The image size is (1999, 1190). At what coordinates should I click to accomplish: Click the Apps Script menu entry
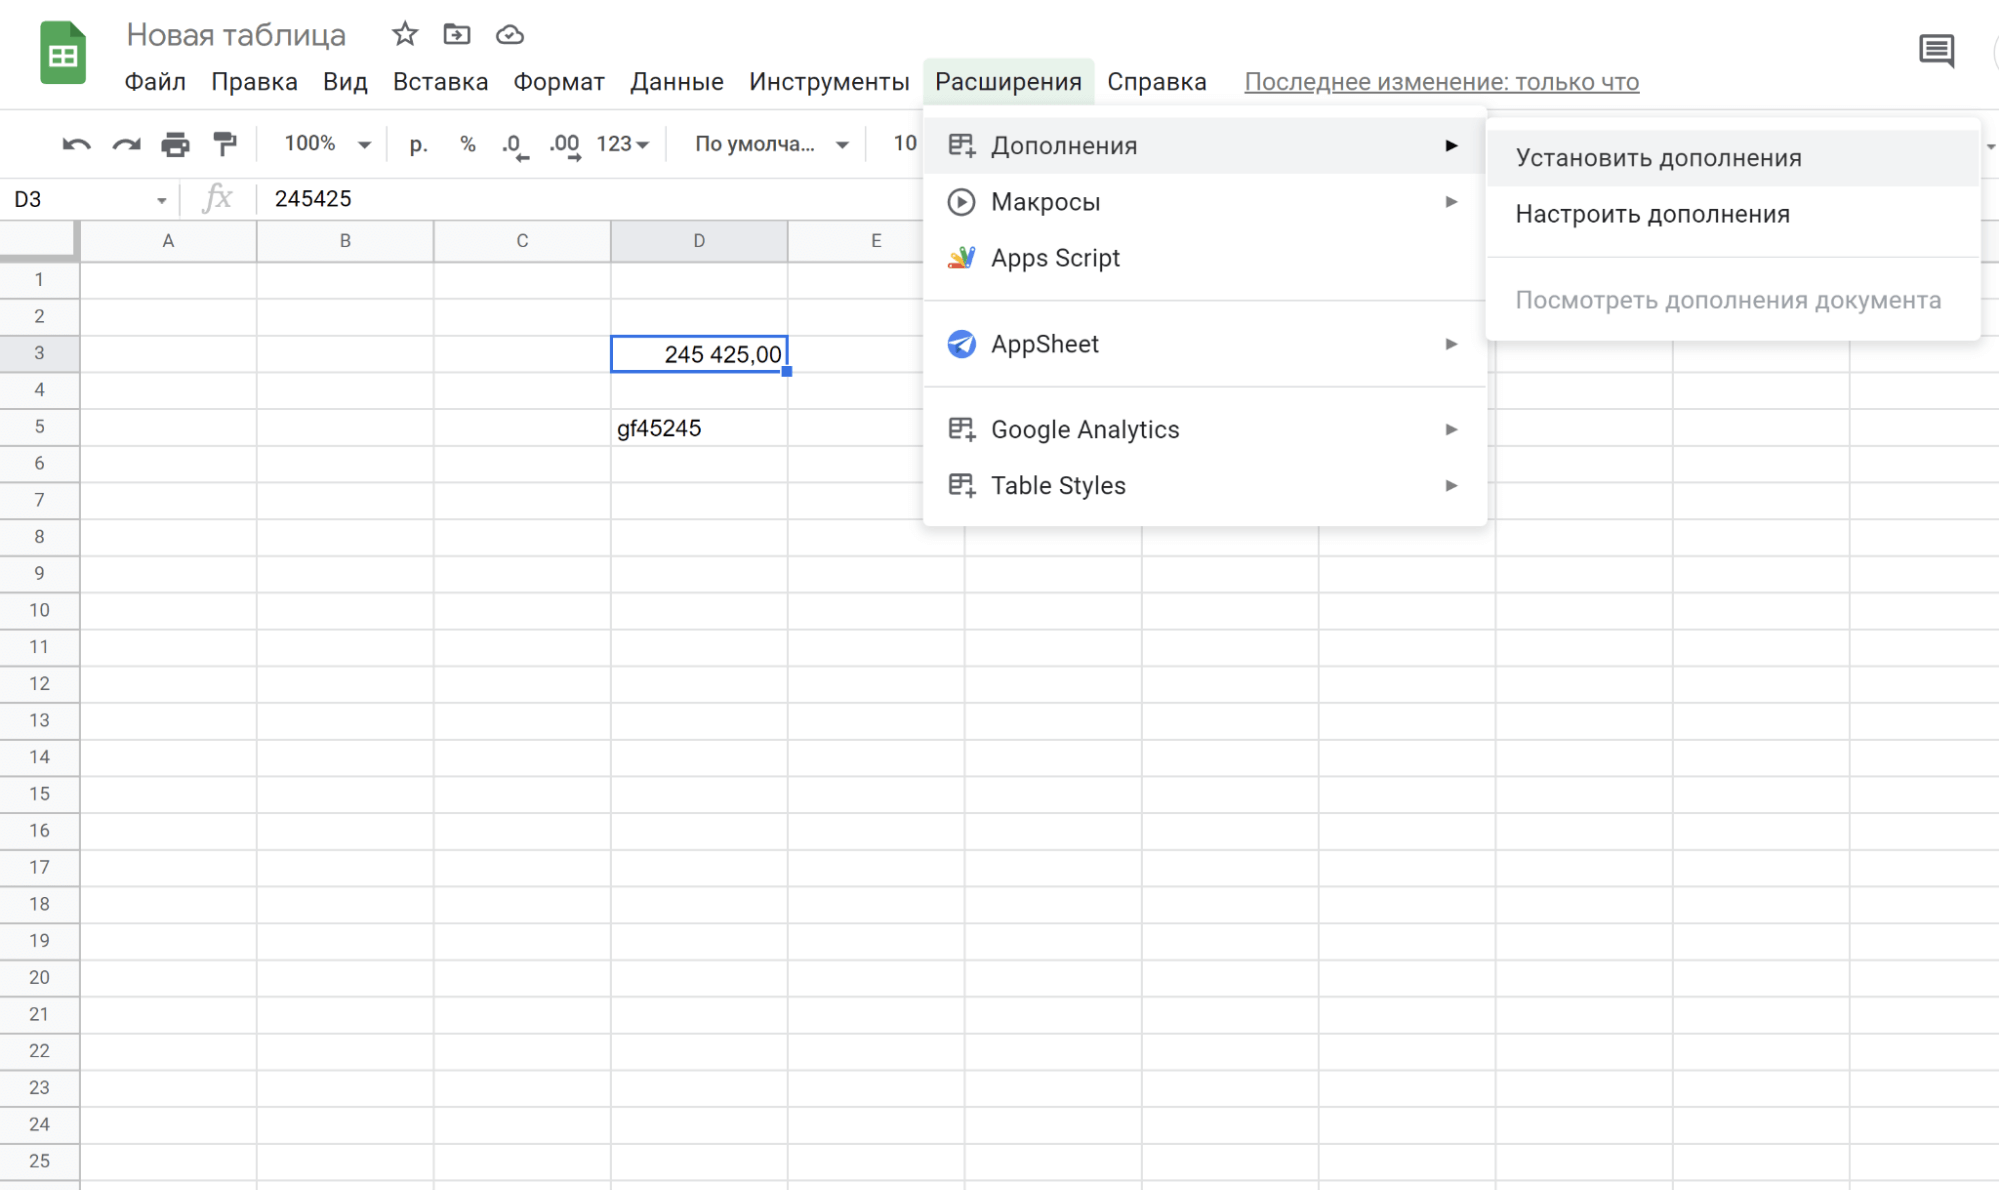(x=1055, y=256)
